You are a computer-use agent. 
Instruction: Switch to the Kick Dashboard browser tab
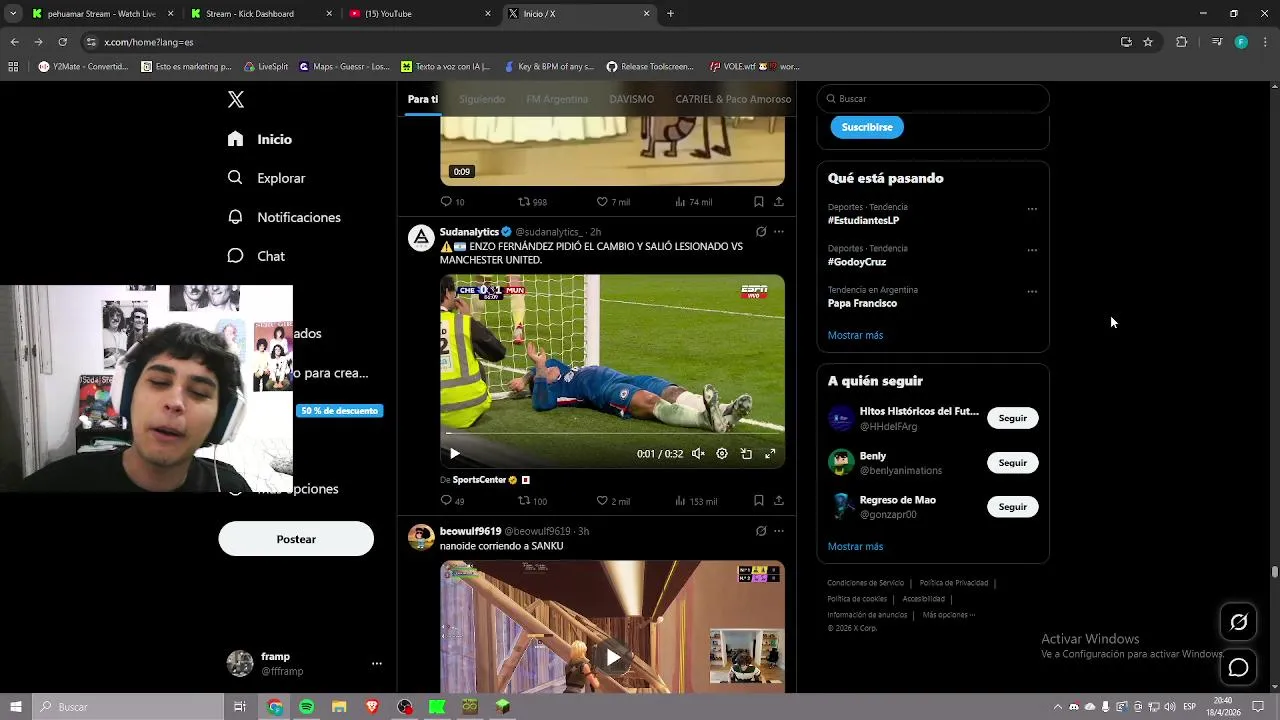tap(262, 14)
